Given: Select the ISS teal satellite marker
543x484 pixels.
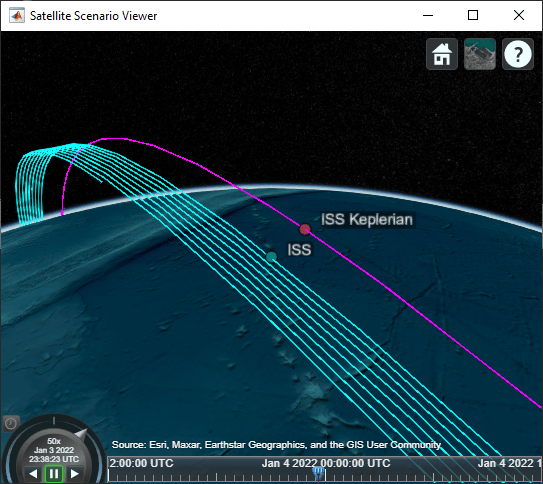Looking at the screenshot, I should coord(272,257).
